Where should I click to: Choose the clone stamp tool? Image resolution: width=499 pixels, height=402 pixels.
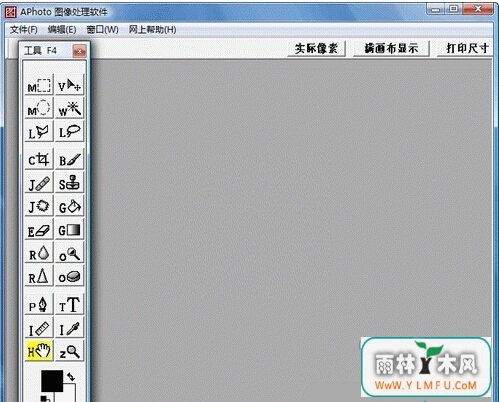click(69, 182)
